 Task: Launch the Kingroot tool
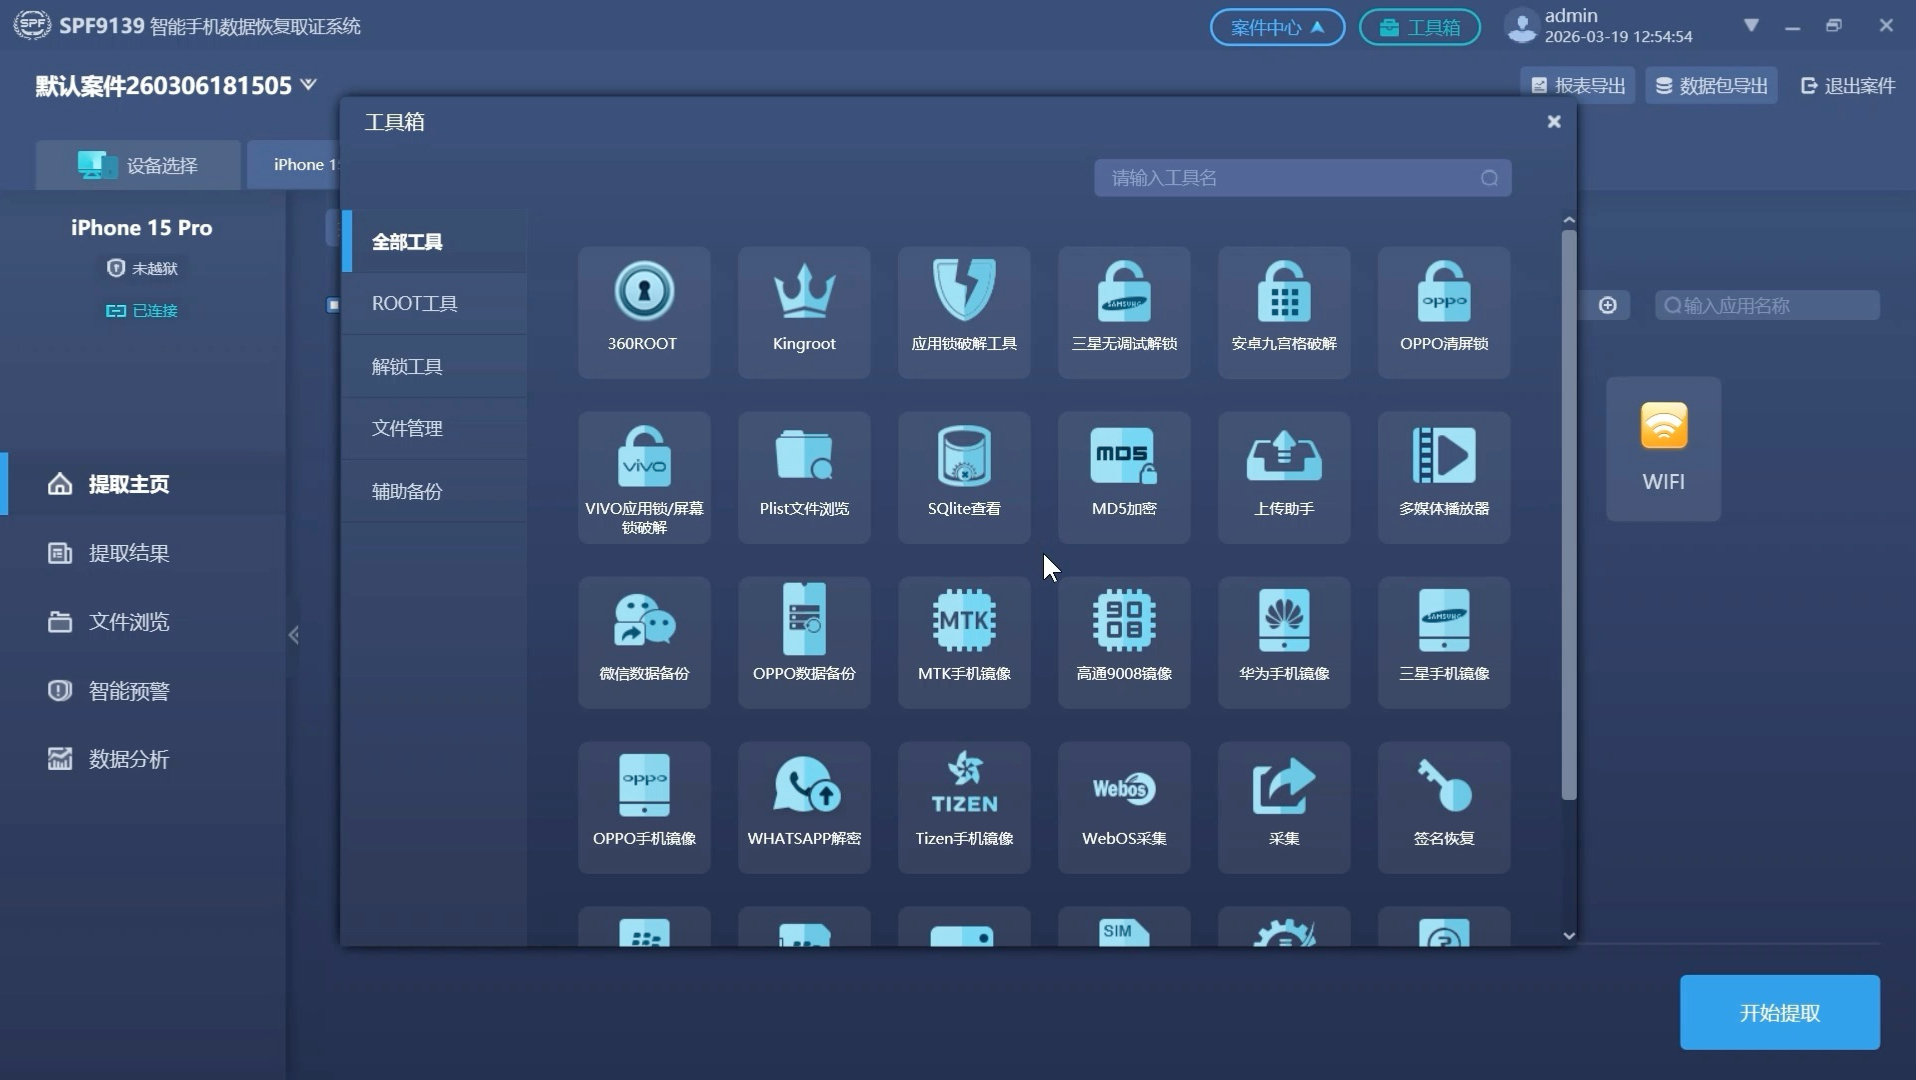tap(804, 312)
